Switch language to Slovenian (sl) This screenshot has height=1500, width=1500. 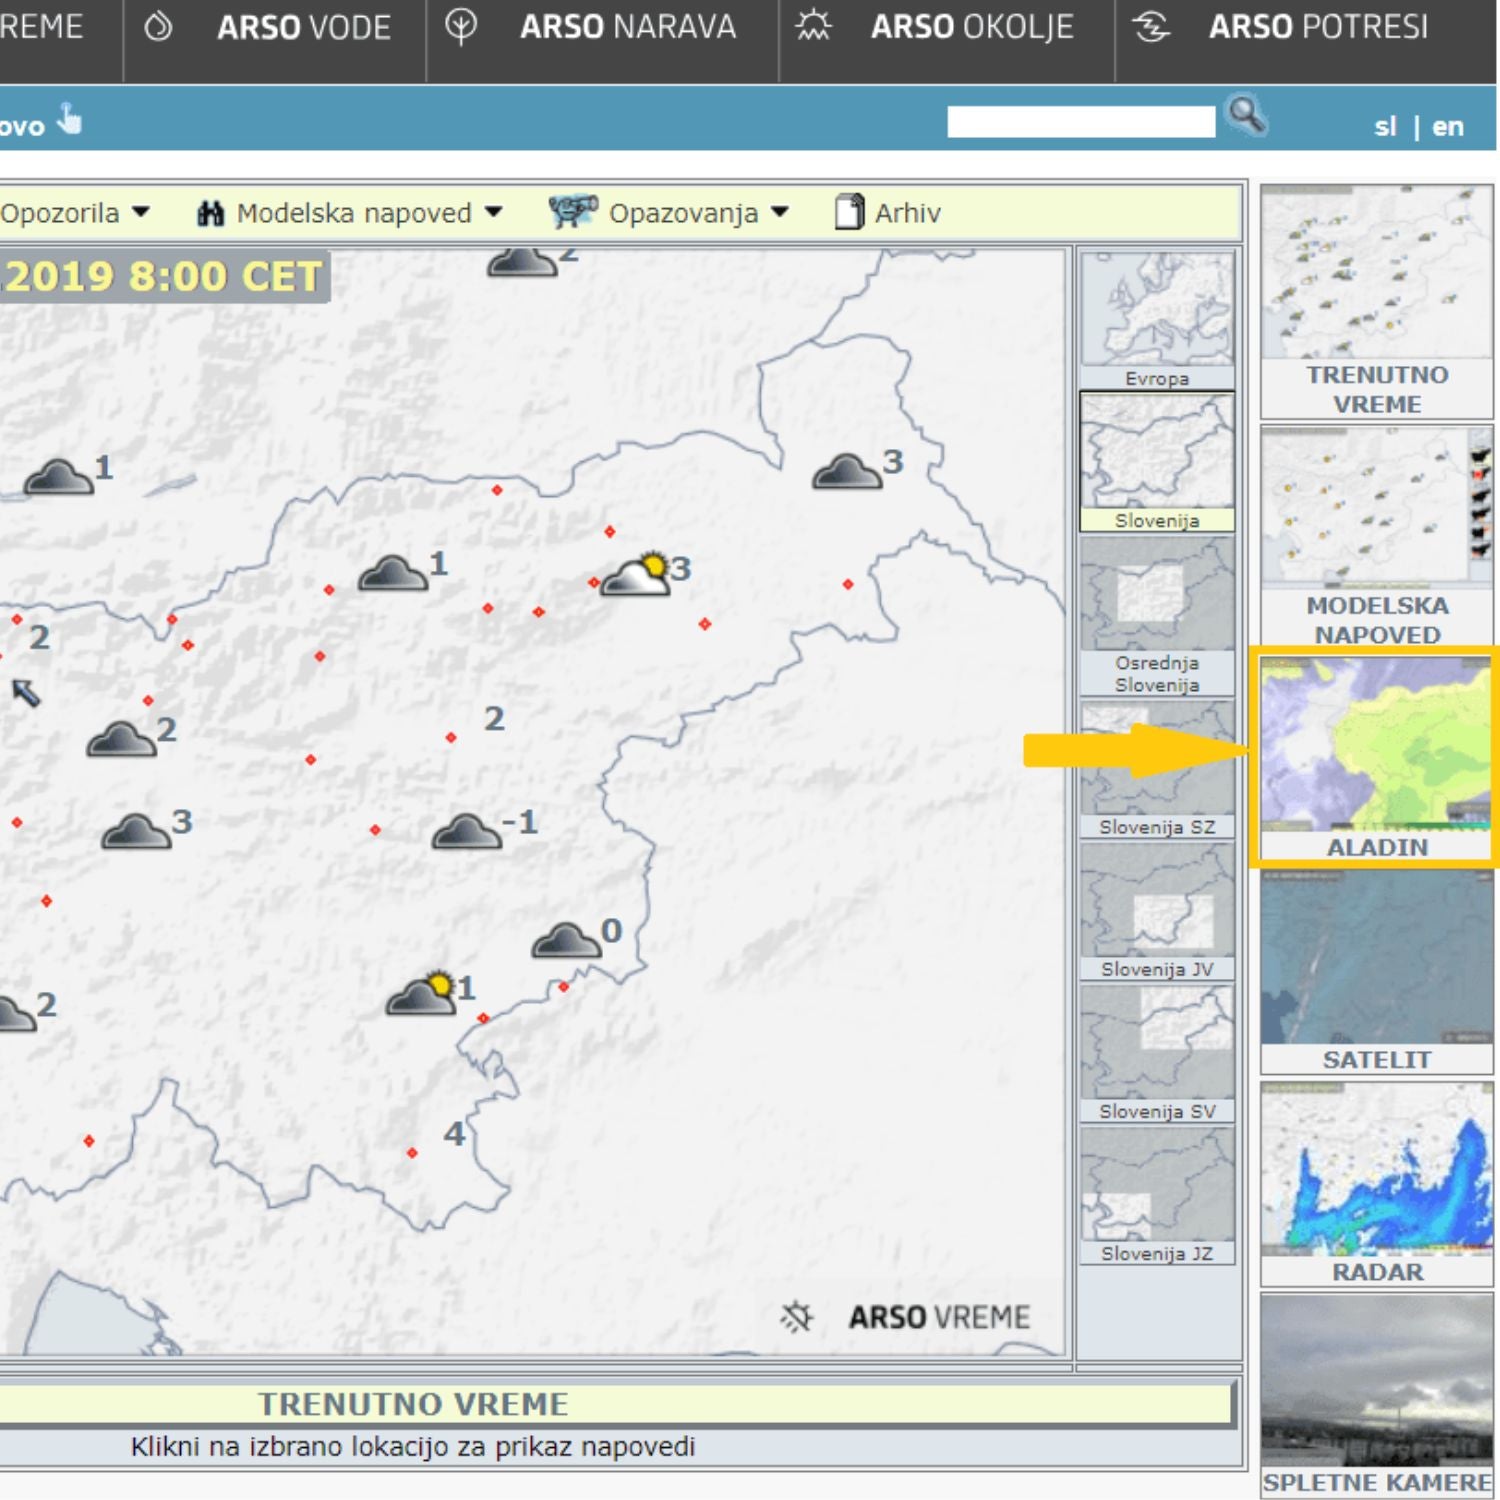pyautogui.click(x=1384, y=127)
